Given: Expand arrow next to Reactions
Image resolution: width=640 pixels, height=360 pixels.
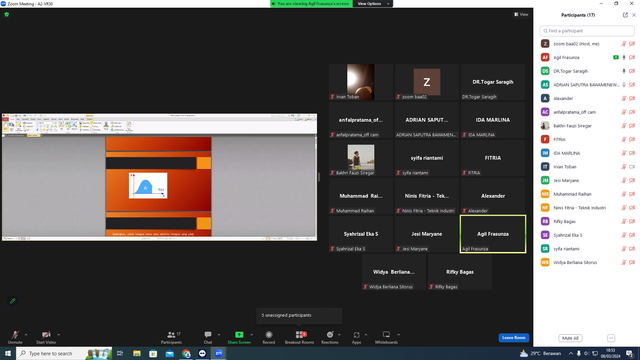Looking at the screenshot, I should click(339, 335).
